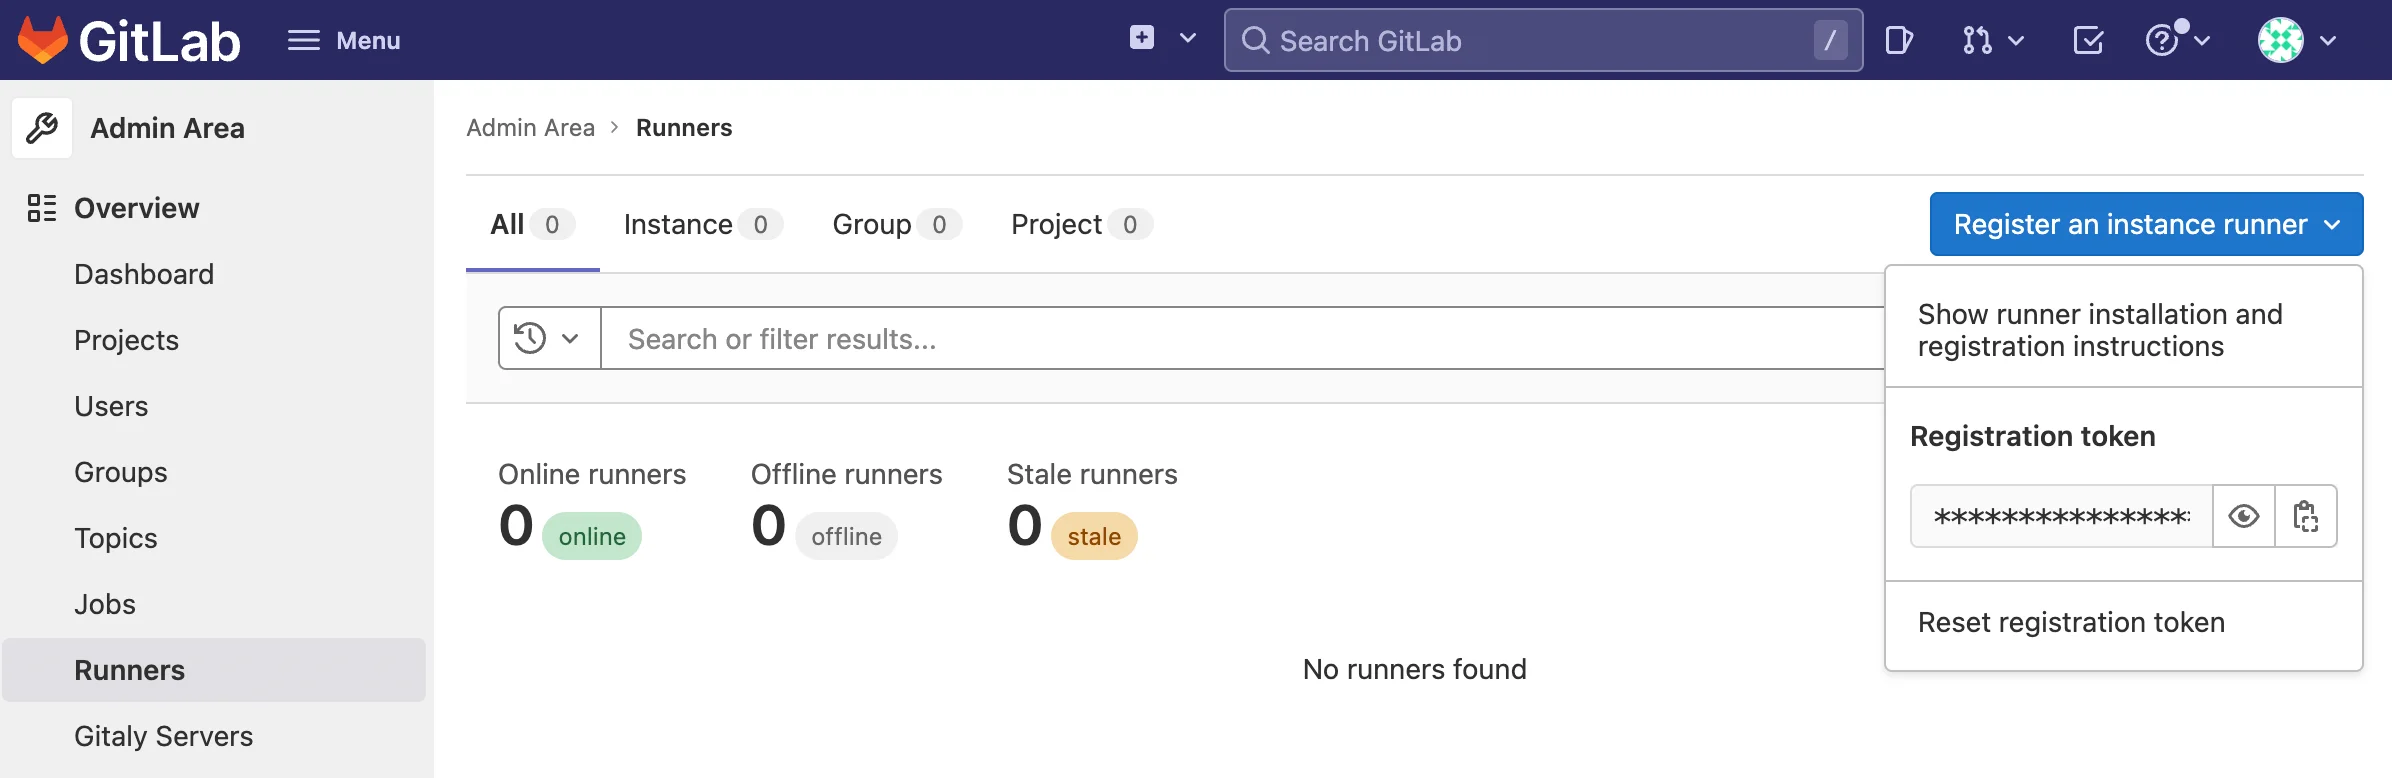Click Reset registration token
This screenshot has height=778, width=2392.
(x=2071, y=622)
